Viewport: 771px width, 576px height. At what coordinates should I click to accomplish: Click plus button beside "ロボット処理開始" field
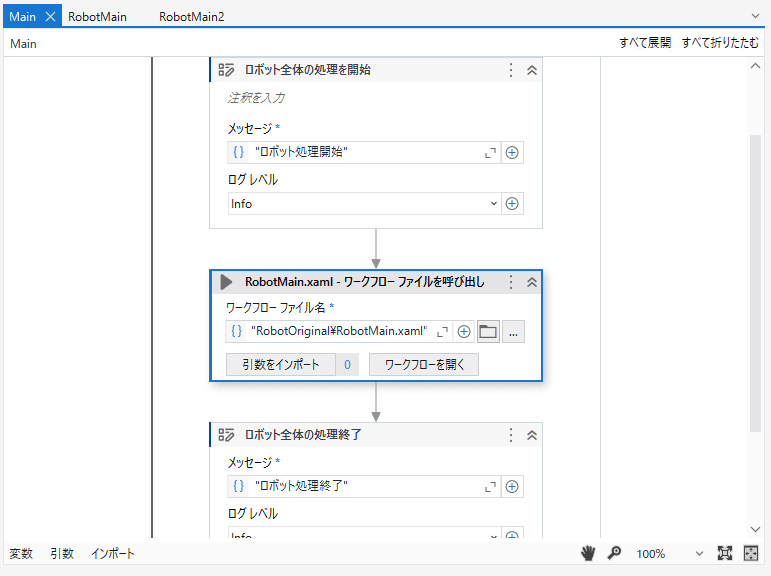tap(512, 152)
